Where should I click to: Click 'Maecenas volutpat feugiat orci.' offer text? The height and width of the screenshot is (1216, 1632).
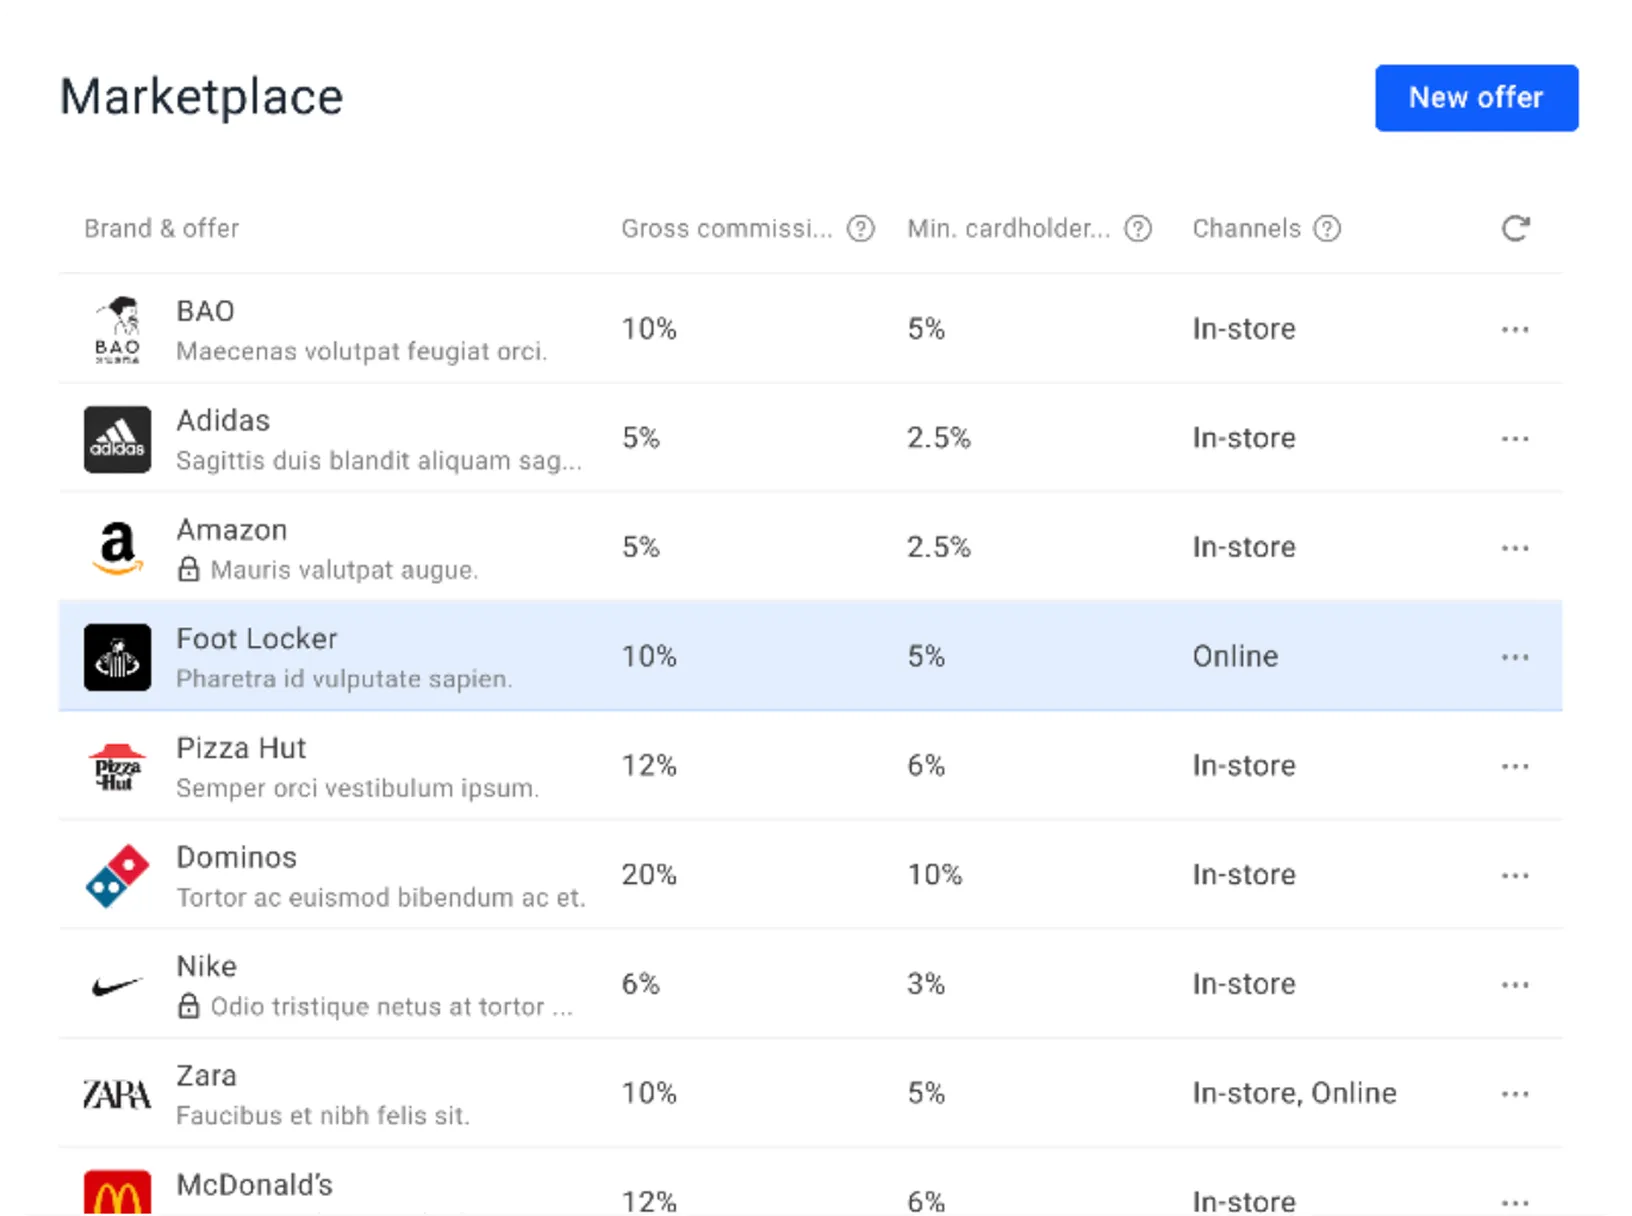[x=362, y=352]
